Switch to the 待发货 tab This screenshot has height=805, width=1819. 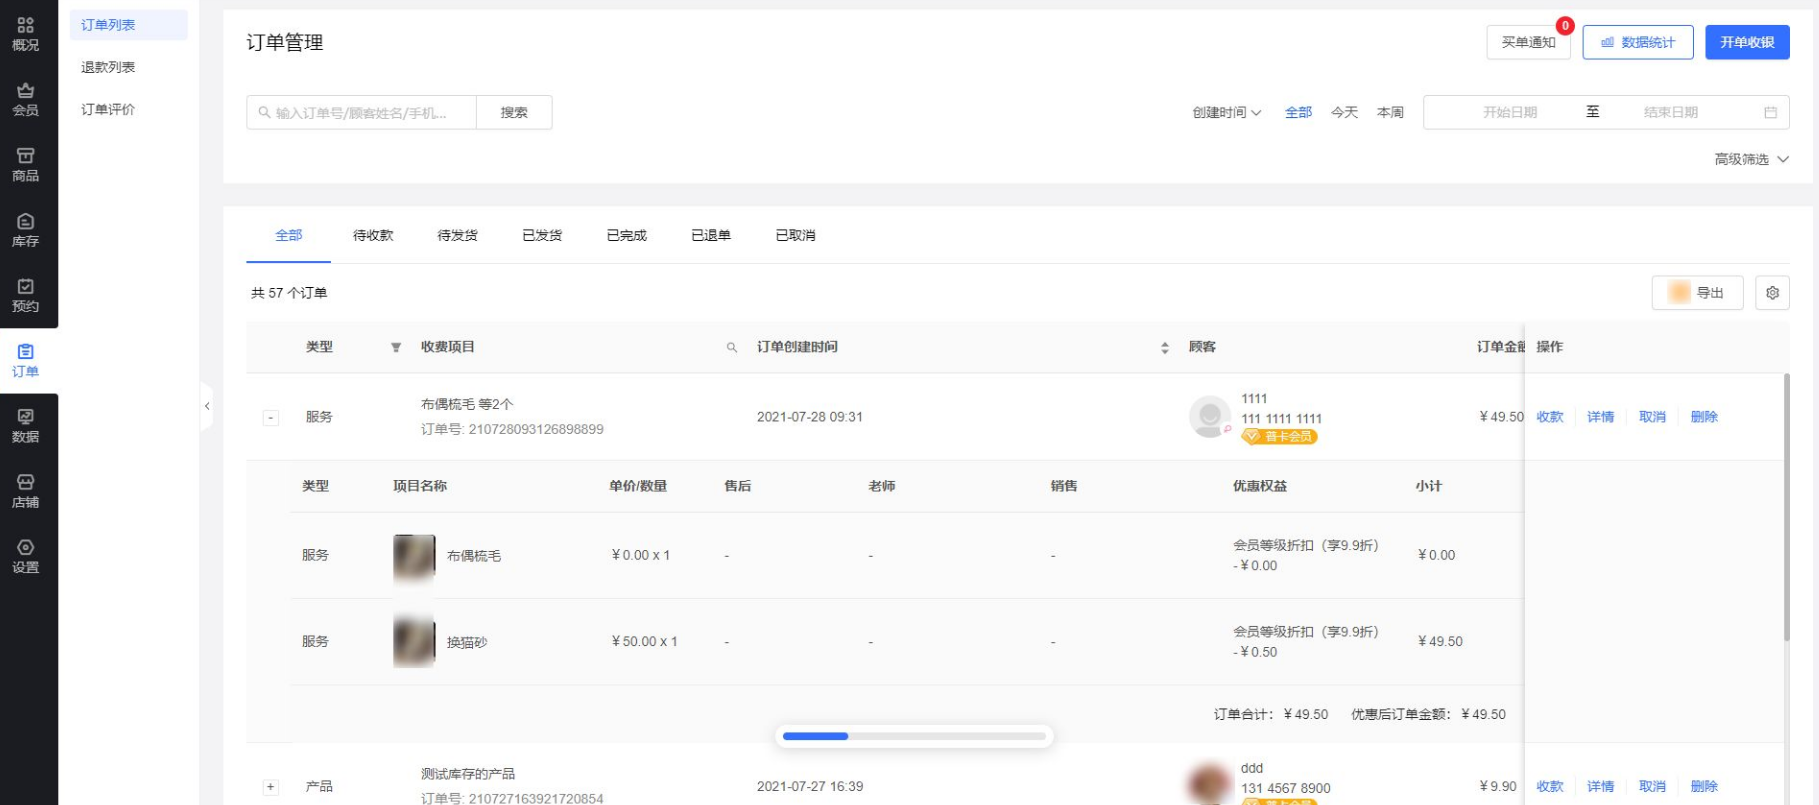[457, 235]
